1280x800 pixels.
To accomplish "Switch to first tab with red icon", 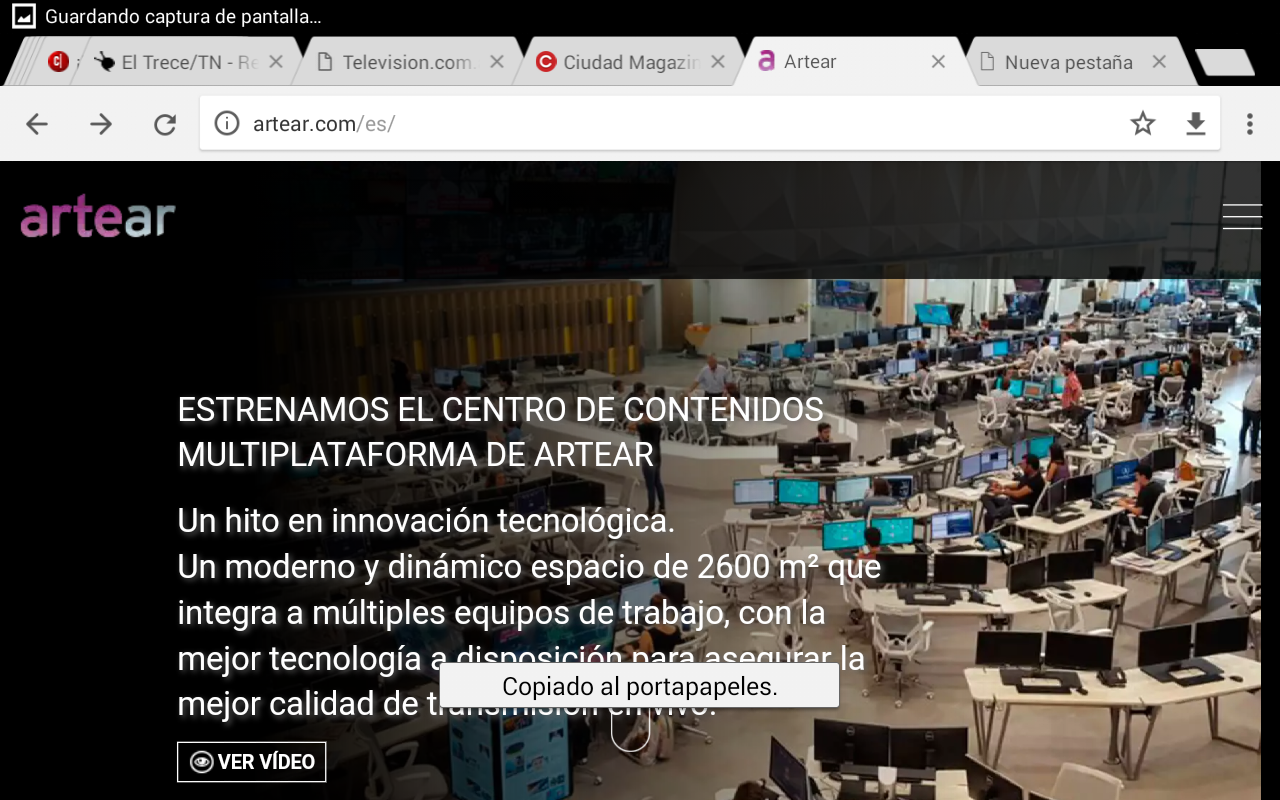I will coord(59,62).
